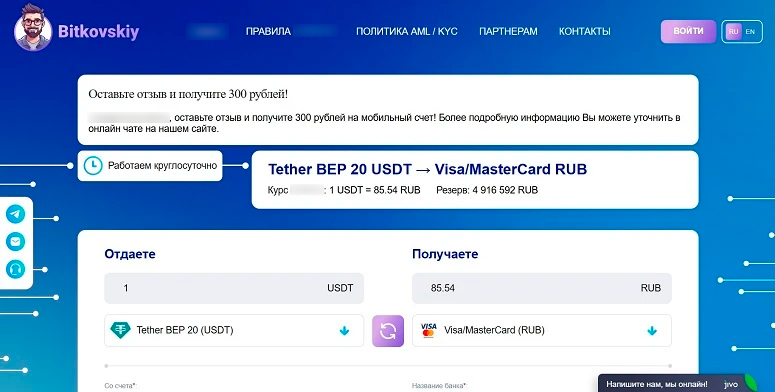Open the Telegram contact icon

15,214
